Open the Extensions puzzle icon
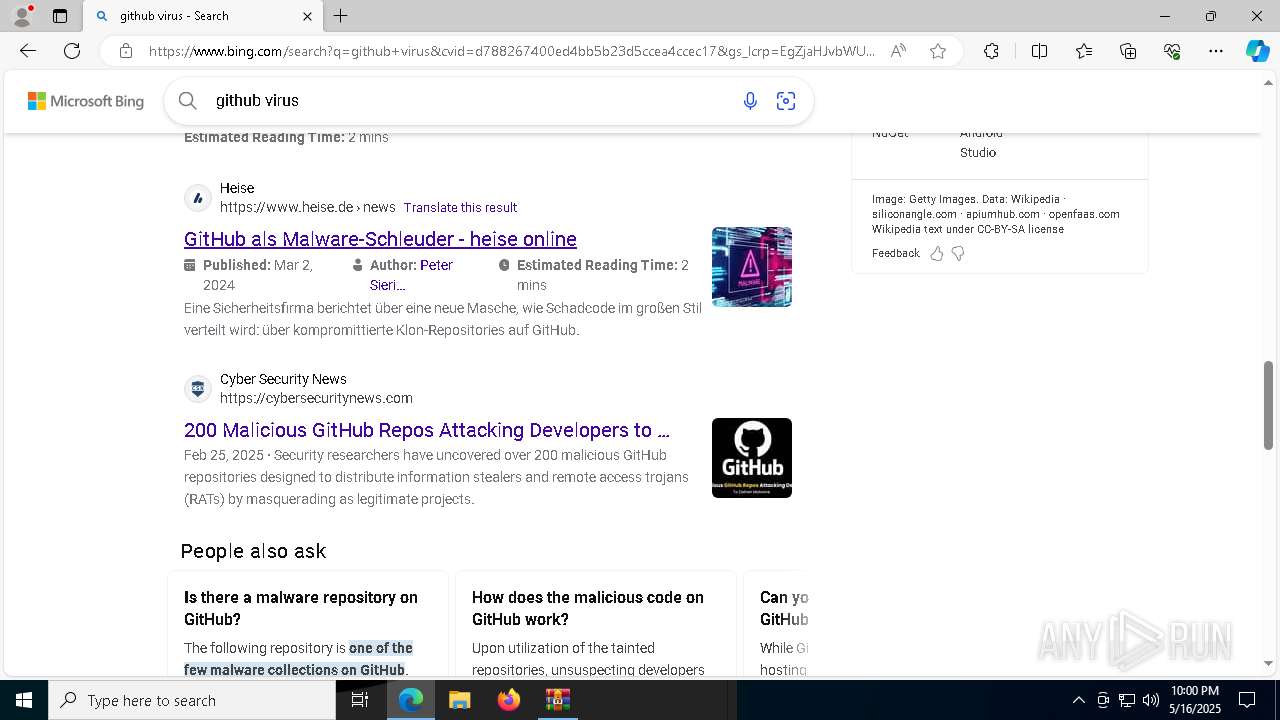This screenshot has width=1280, height=720. click(x=991, y=51)
